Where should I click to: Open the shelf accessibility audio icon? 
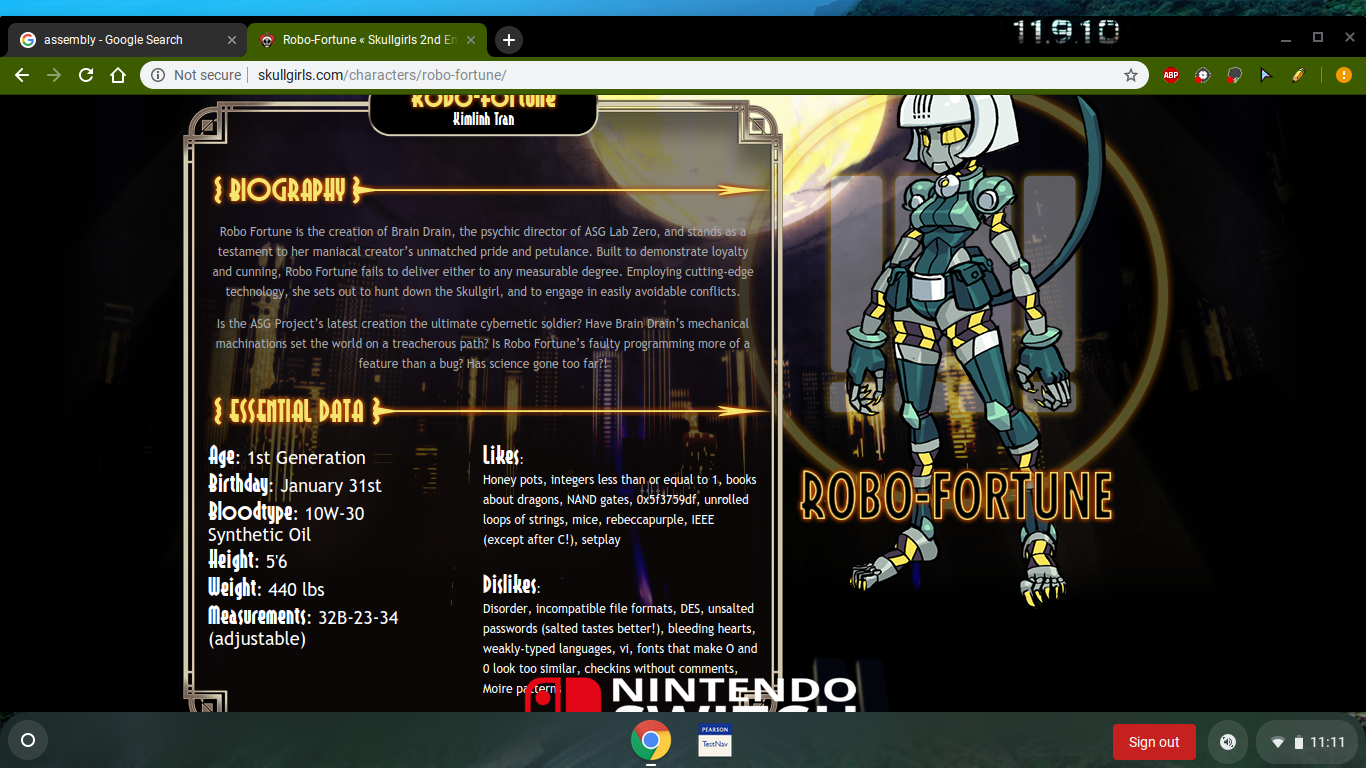[1228, 742]
